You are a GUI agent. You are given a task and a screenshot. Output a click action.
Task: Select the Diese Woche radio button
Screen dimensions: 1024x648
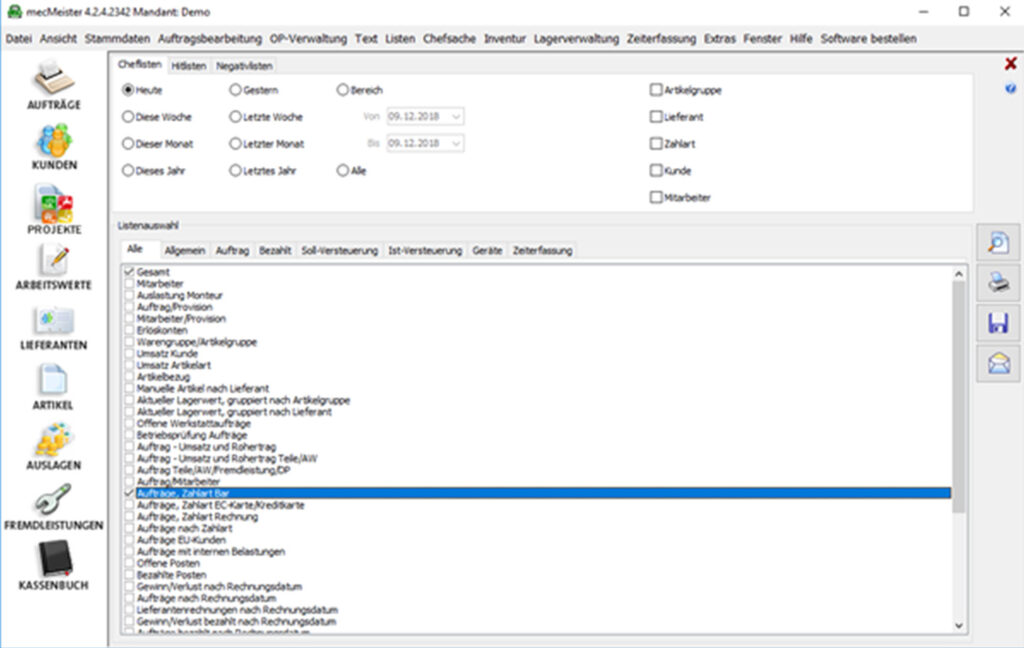pyautogui.click(x=128, y=117)
